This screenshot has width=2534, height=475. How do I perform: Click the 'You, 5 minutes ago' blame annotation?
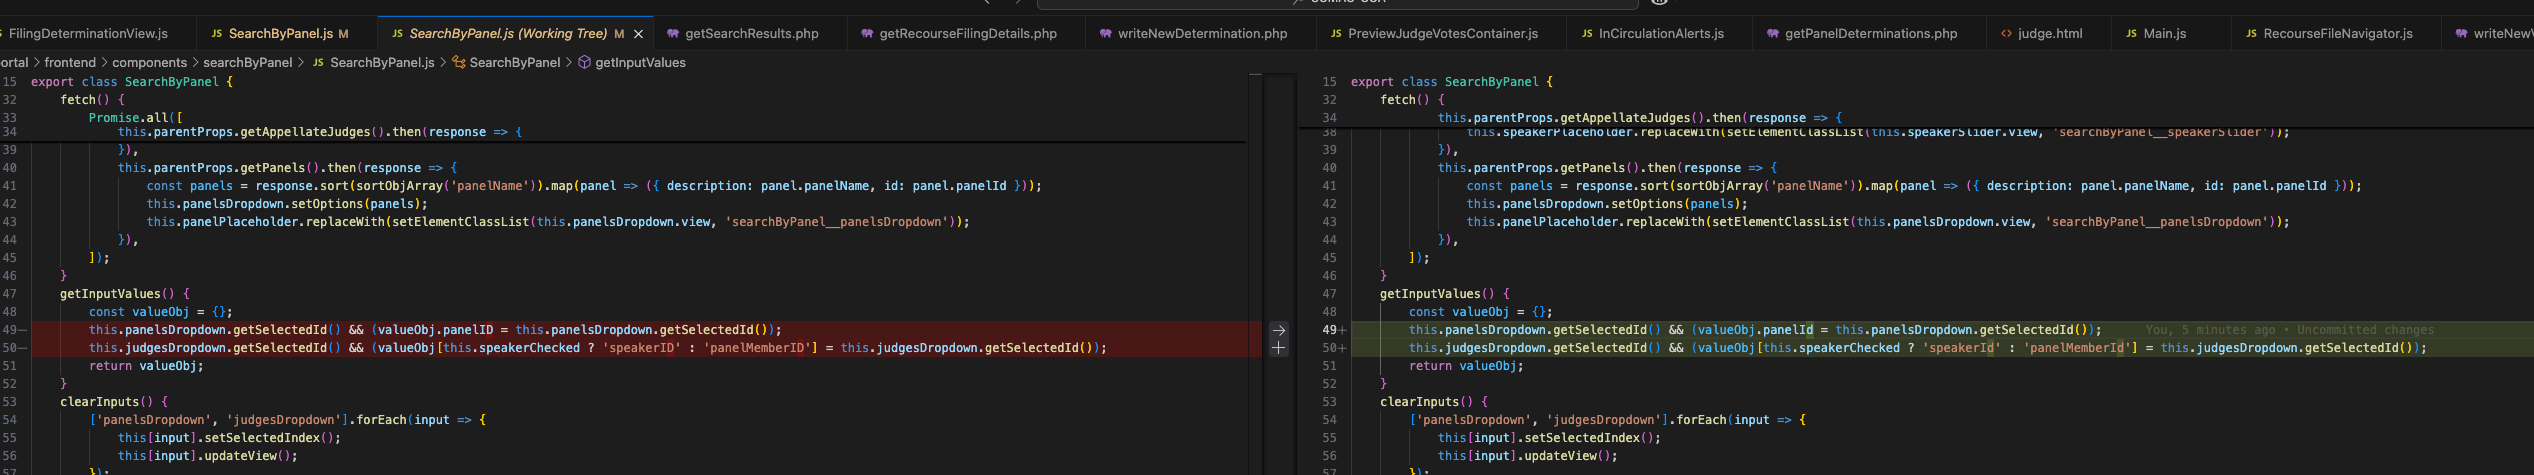click(2288, 330)
